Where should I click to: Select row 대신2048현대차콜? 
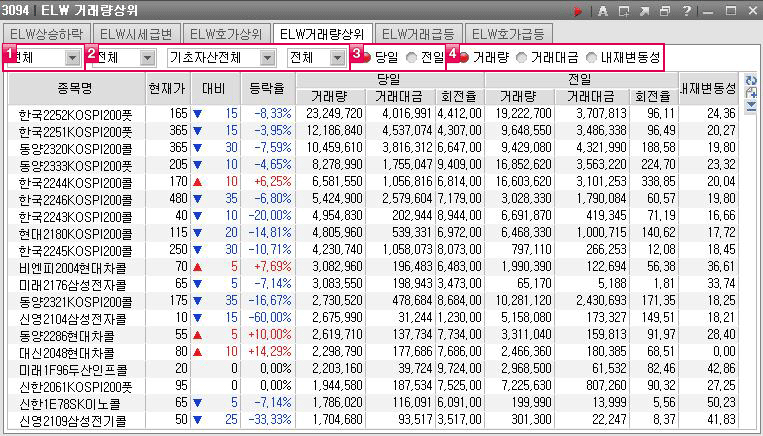click(373, 352)
